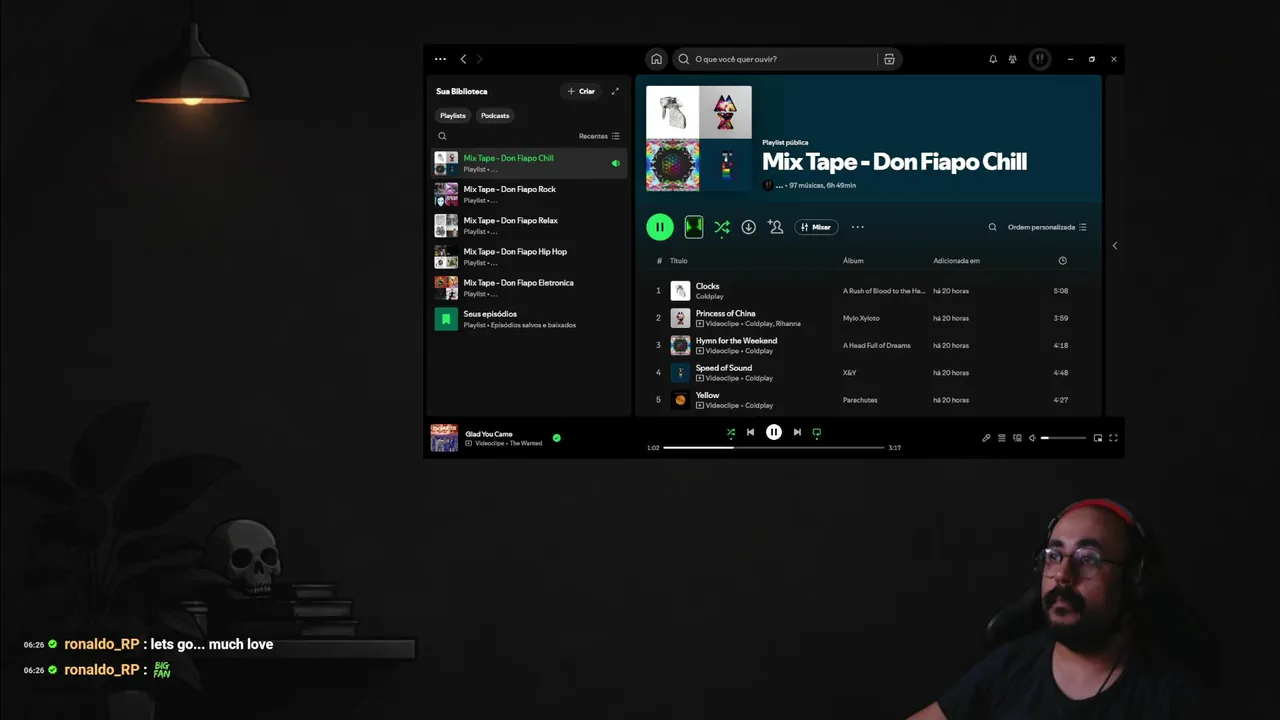Search inside the playlist
Screen dimensions: 1280x720
click(992, 227)
